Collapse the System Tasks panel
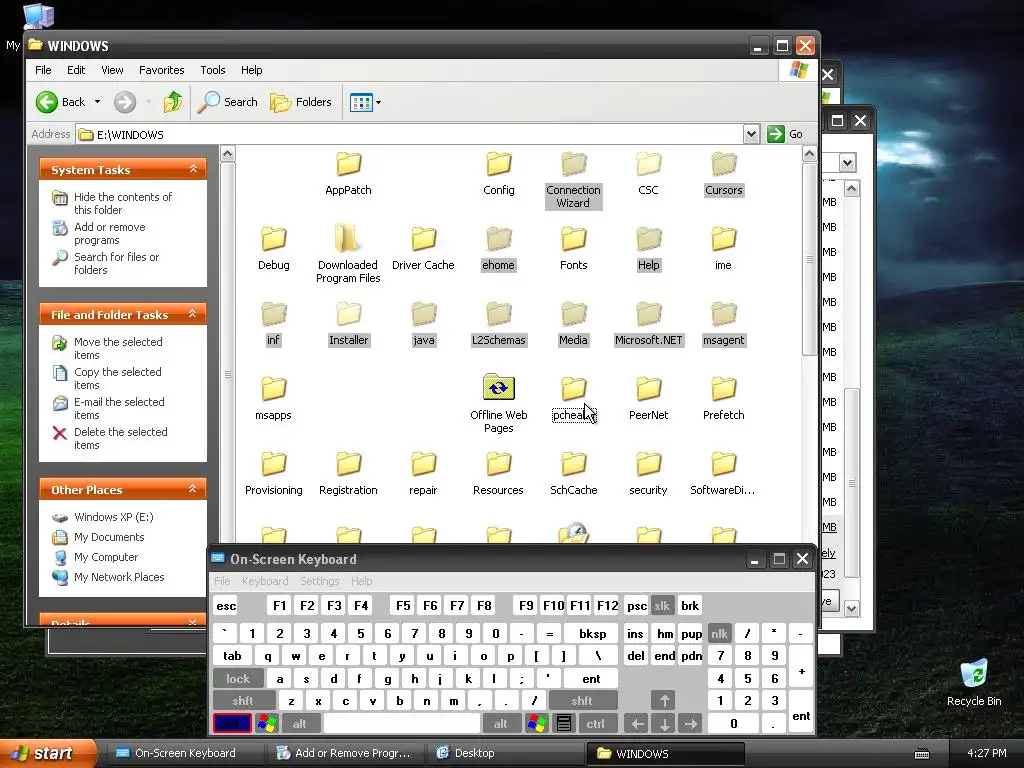Image resolution: width=1024 pixels, height=768 pixels. point(193,169)
